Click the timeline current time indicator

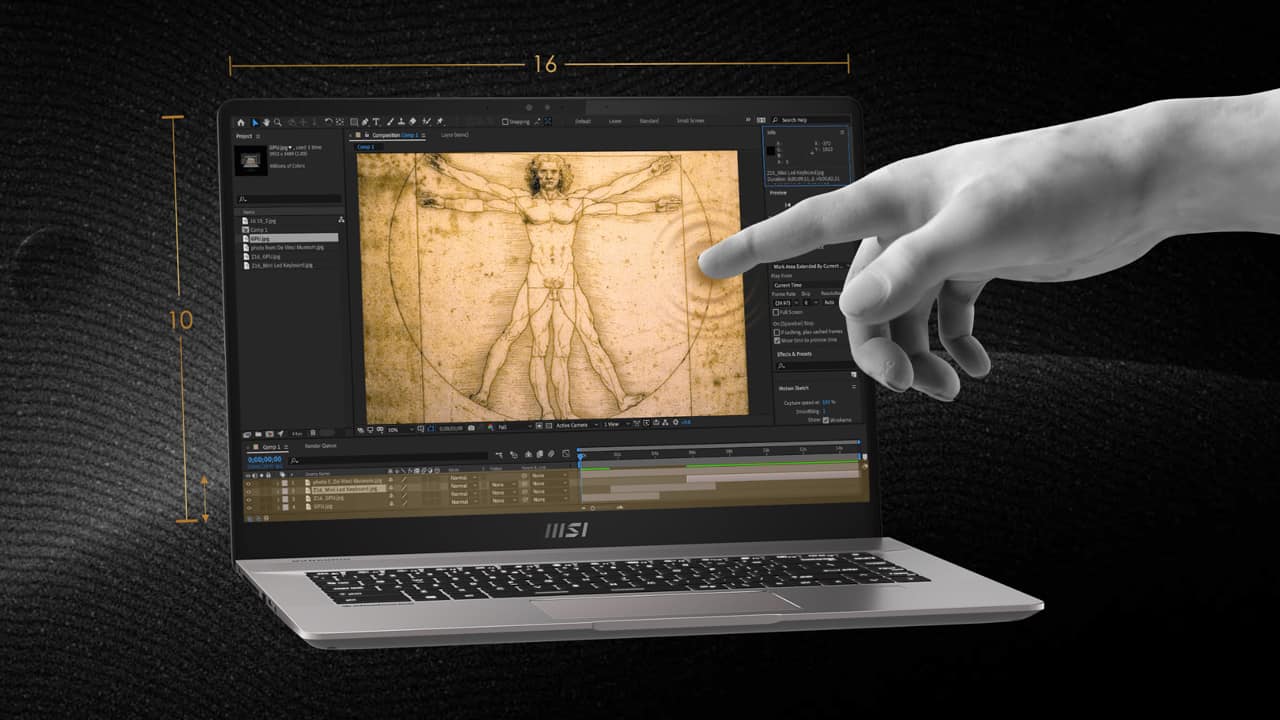tap(580, 457)
